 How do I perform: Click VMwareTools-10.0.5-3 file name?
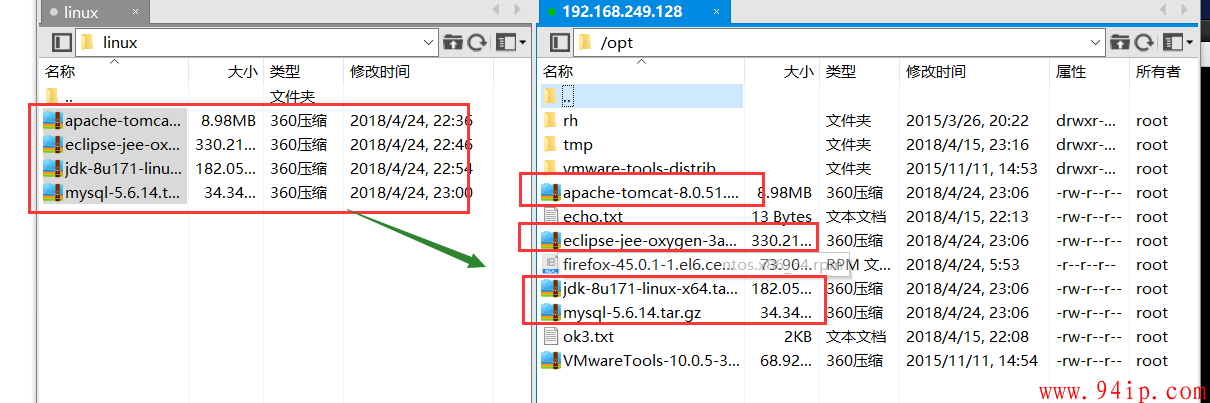tap(651, 360)
